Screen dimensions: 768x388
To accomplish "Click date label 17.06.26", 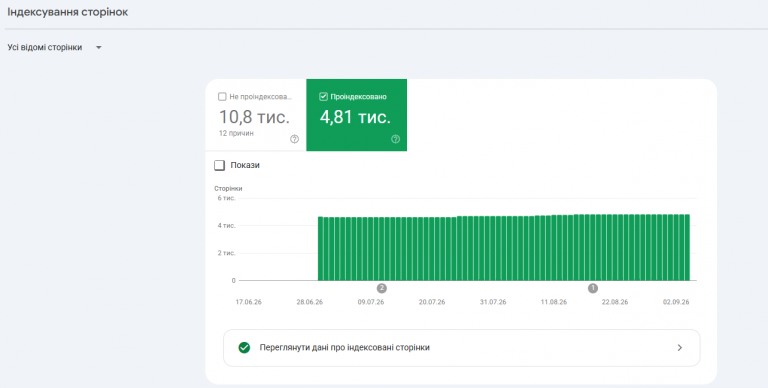I will [x=248, y=302].
